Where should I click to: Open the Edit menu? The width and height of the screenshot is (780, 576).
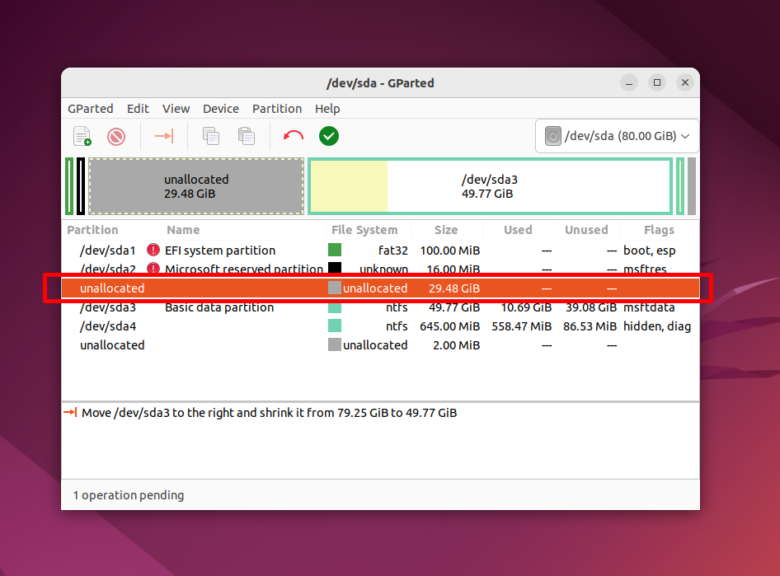click(x=138, y=108)
